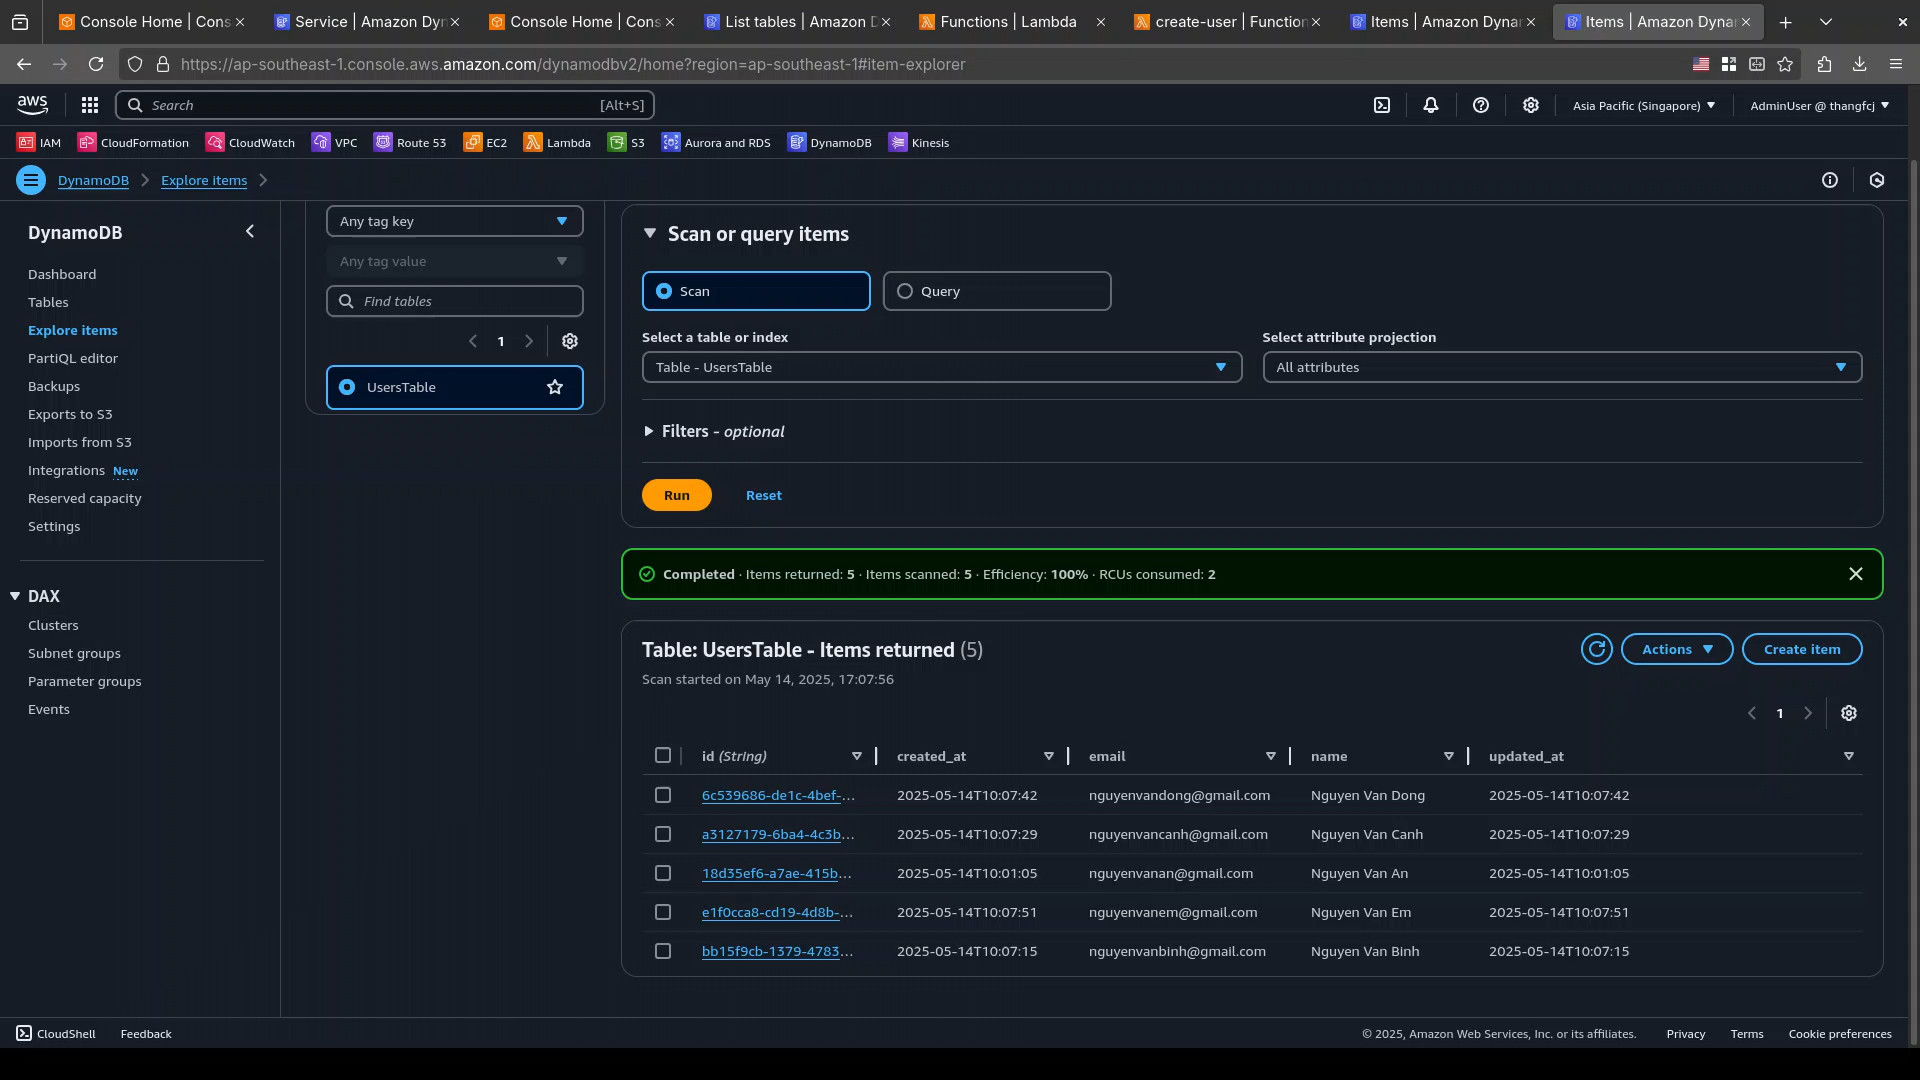Open the Backups navigation item
Image resolution: width=1920 pixels, height=1080 pixels.
54,386
